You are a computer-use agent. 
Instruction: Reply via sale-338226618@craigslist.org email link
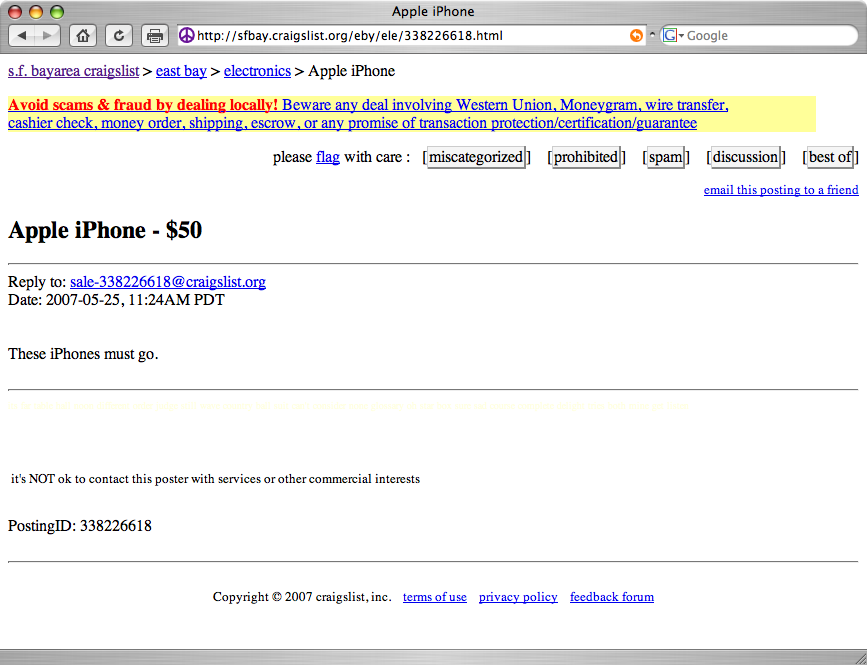click(168, 282)
